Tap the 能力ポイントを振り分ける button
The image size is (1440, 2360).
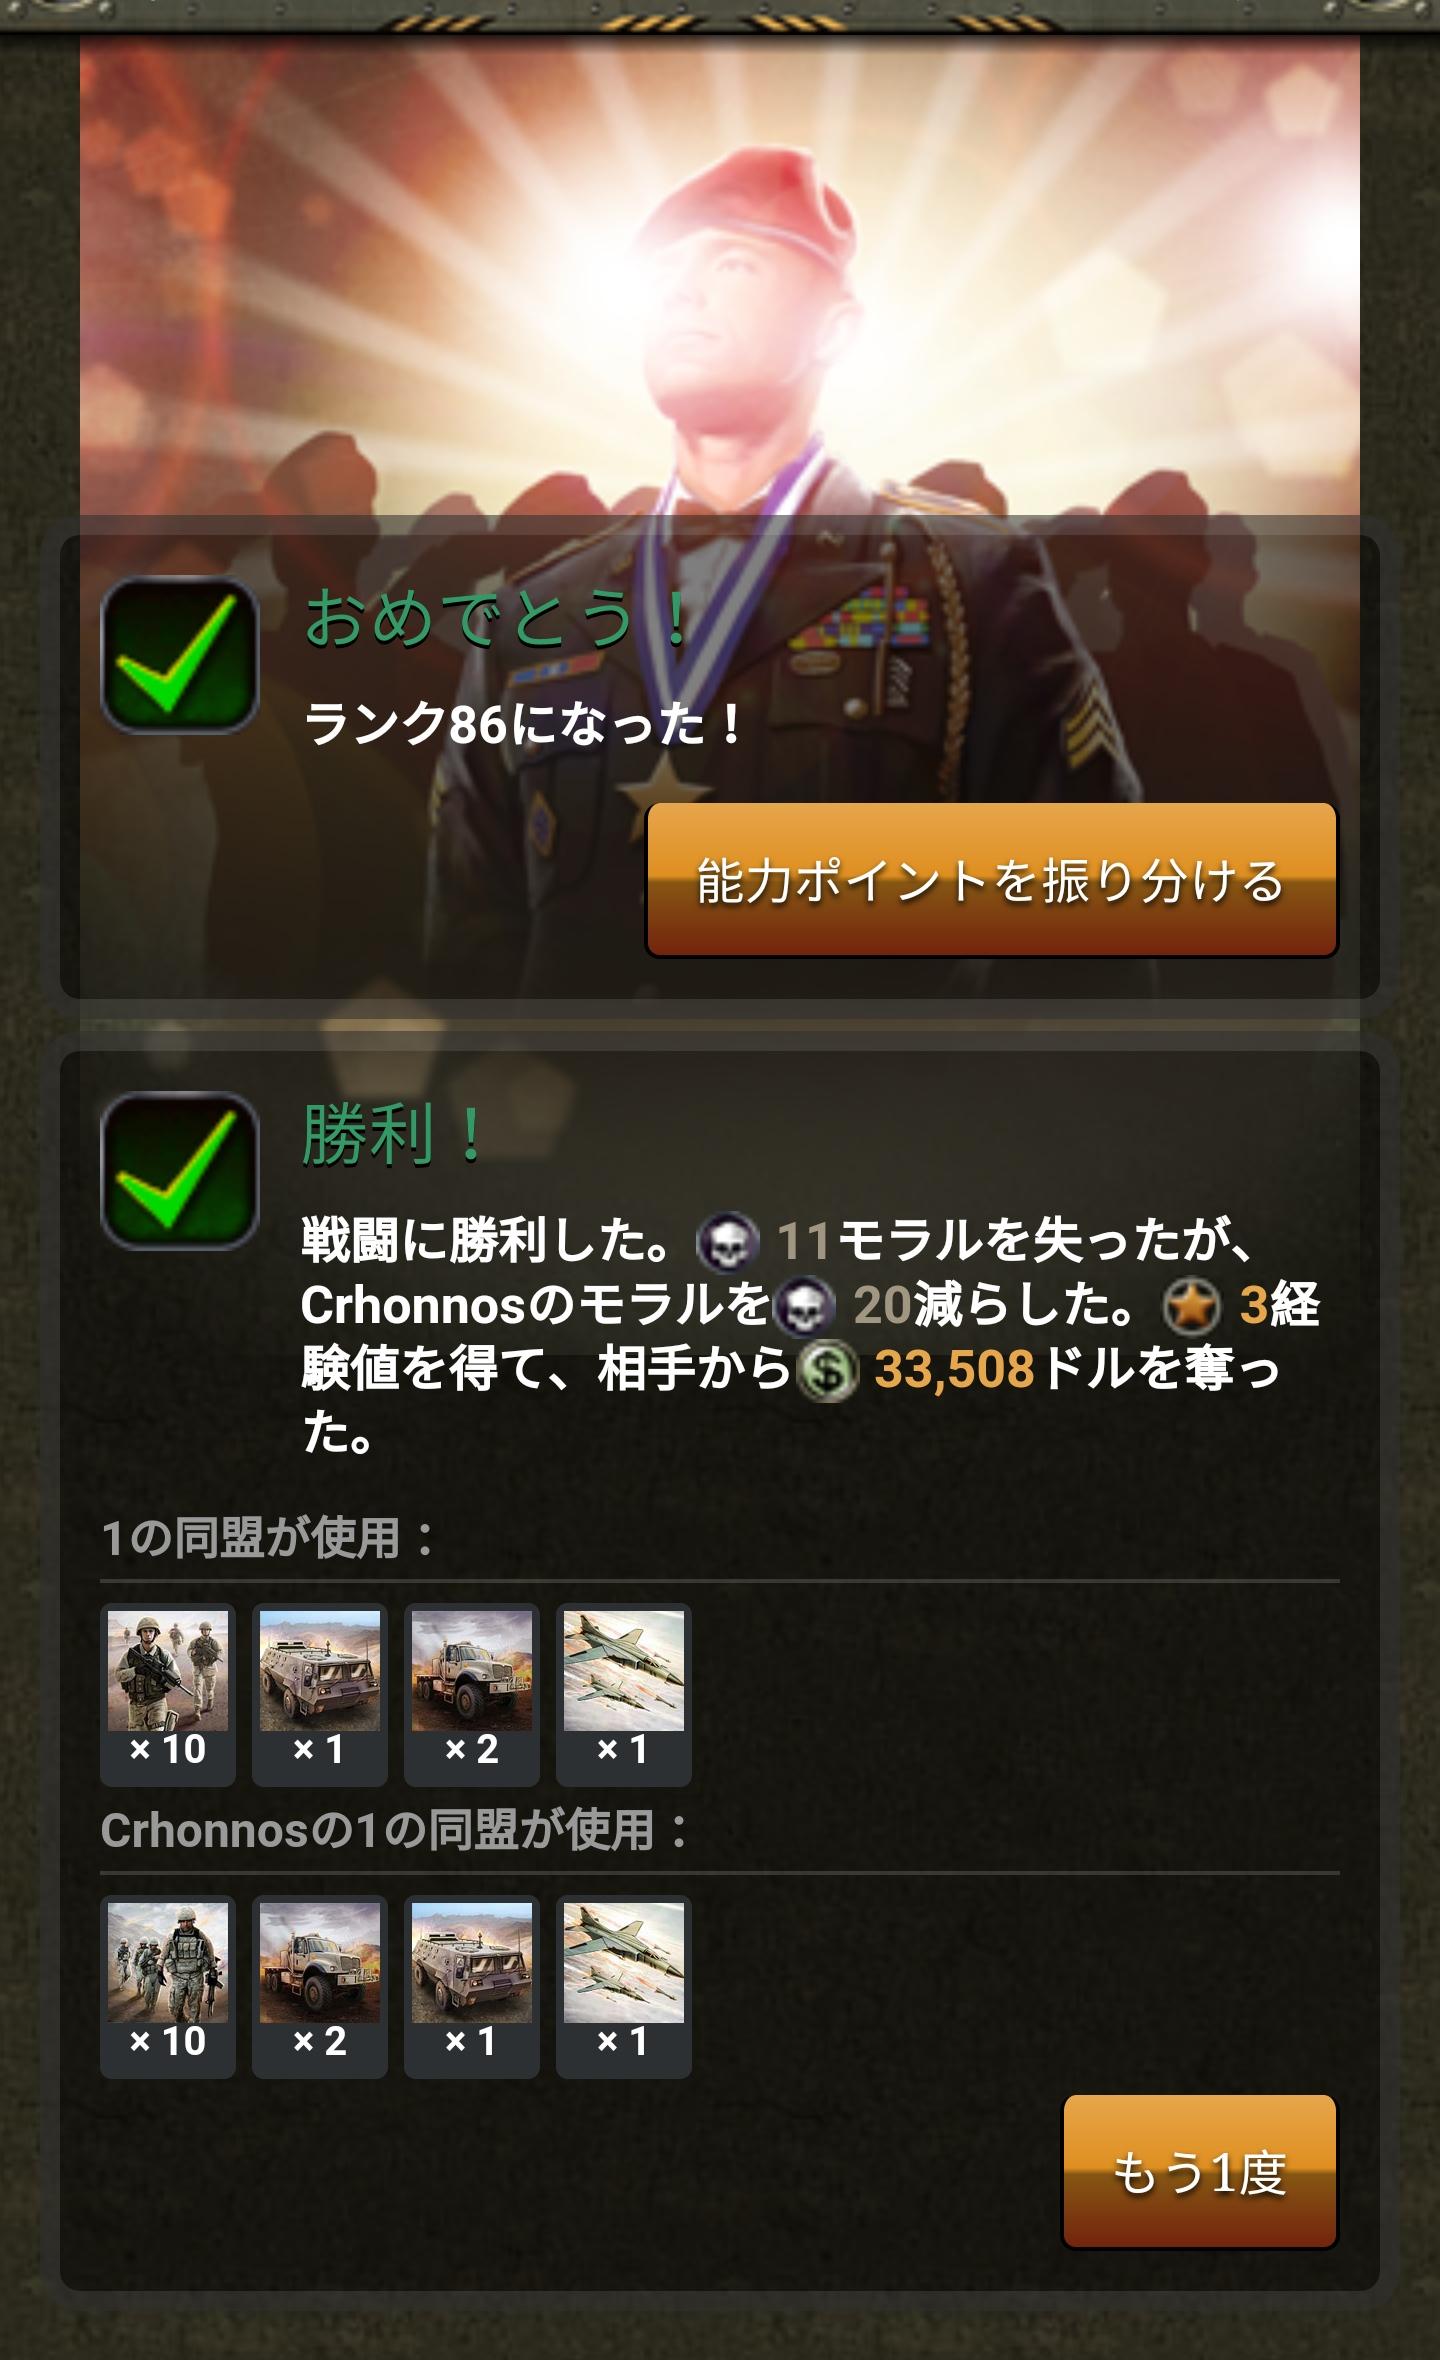[992, 880]
